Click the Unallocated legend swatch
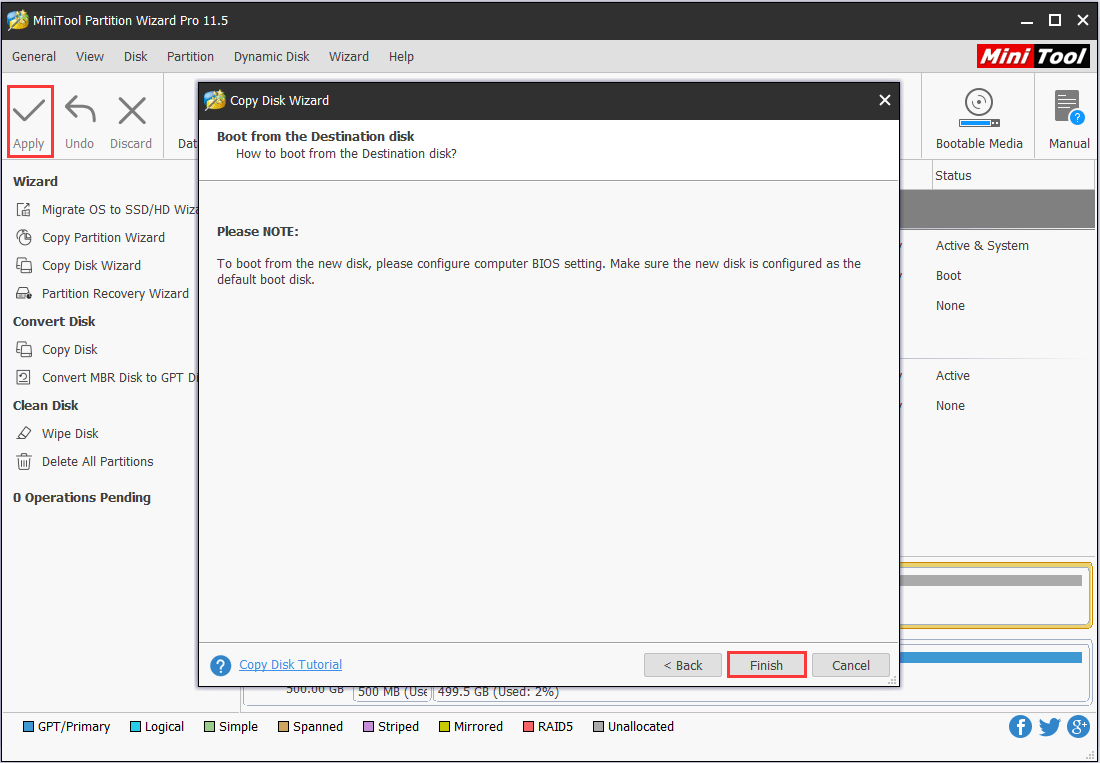1100x763 pixels. point(598,726)
